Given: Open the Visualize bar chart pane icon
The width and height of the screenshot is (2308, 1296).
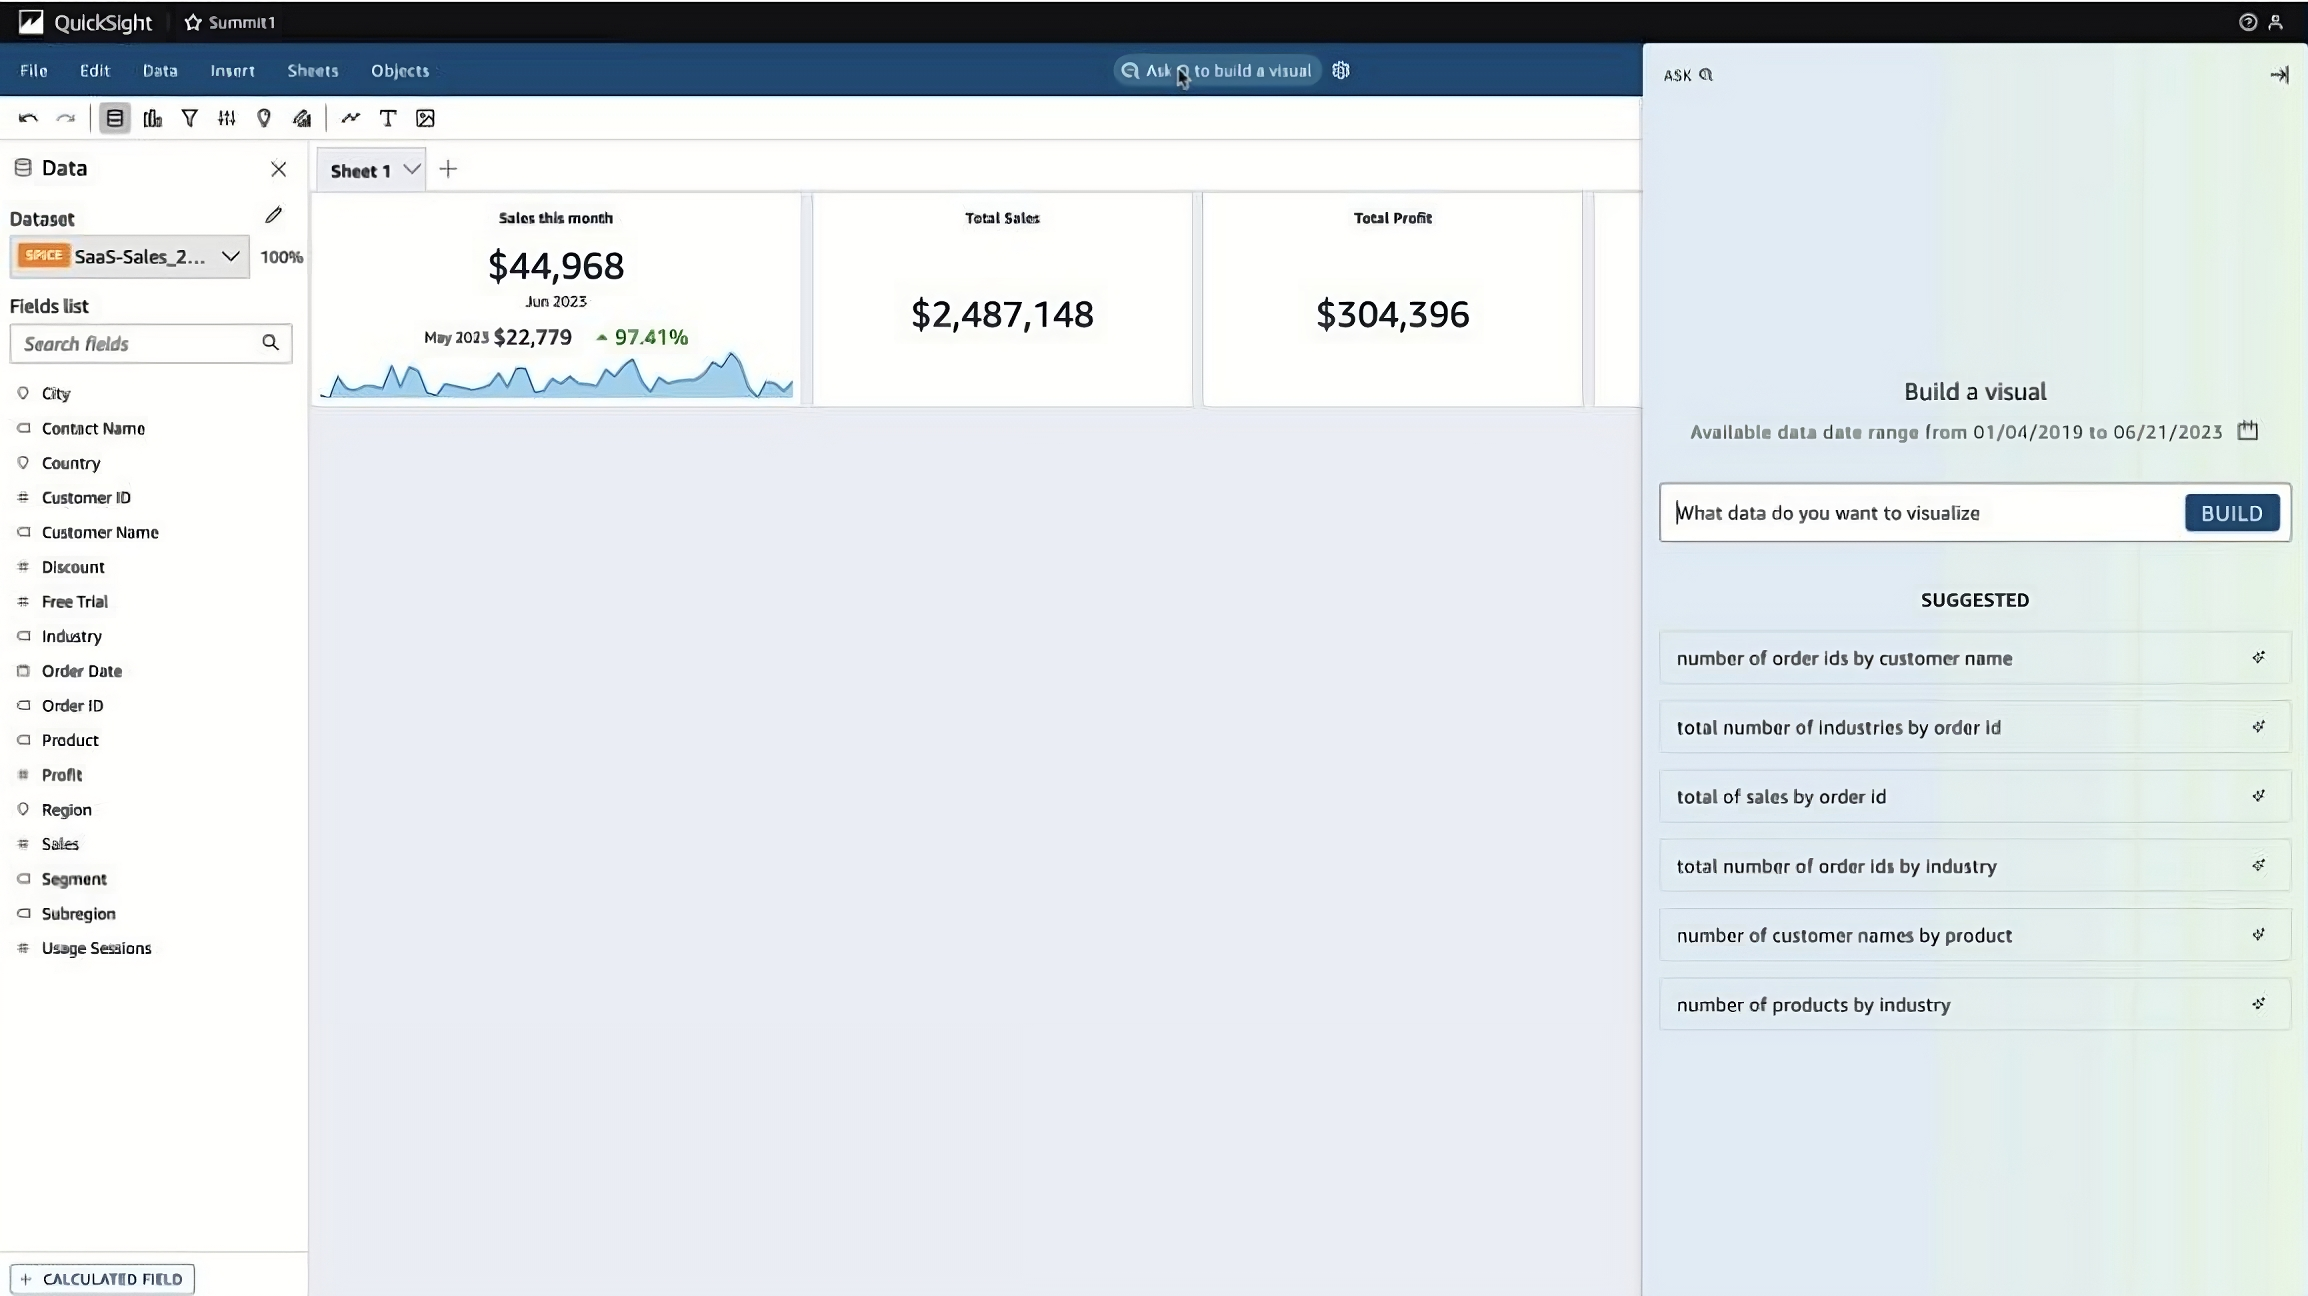Looking at the screenshot, I should (x=152, y=118).
